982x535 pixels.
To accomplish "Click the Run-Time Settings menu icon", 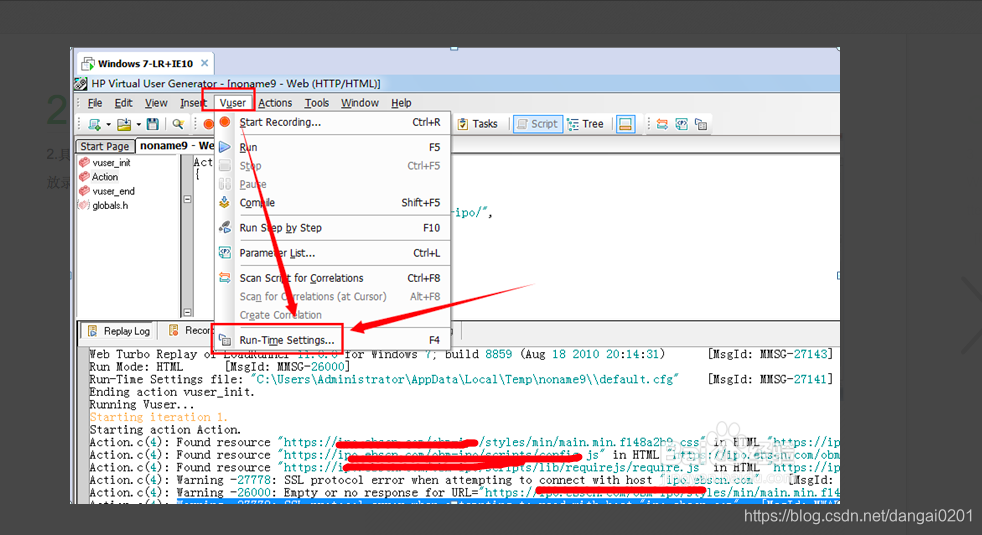I will [225, 340].
